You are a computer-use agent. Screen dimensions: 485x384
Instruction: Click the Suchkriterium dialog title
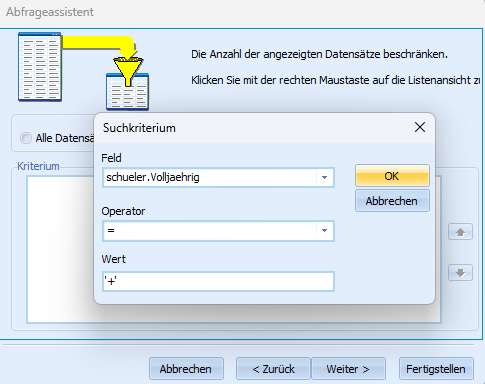coord(139,128)
